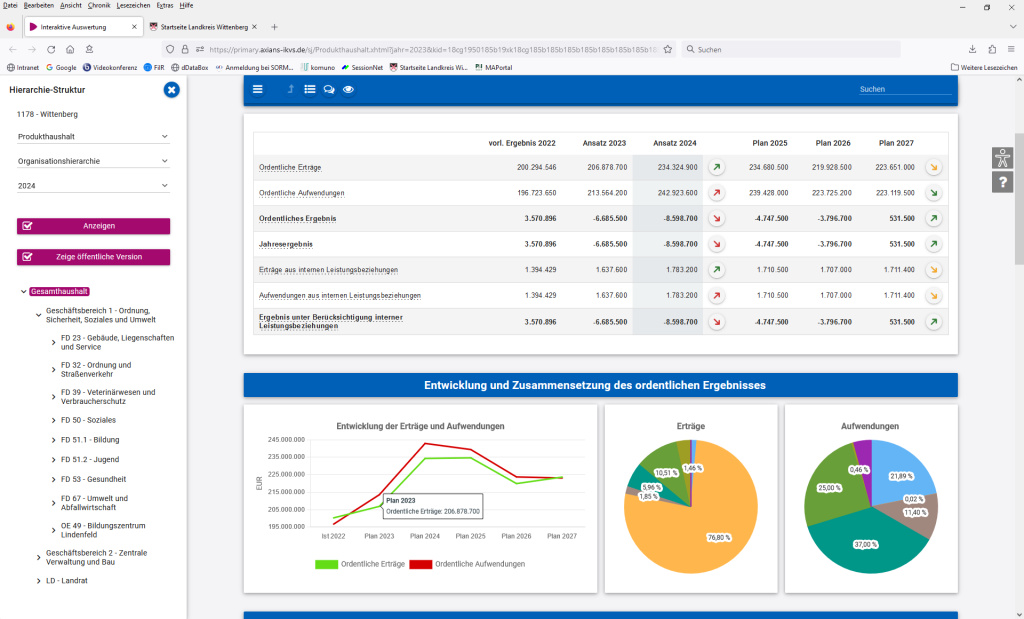Image resolution: width=1024 pixels, height=619 pixels.
Task: Expand the FD 50 - Soziales tree node
Action: [53, 420]
